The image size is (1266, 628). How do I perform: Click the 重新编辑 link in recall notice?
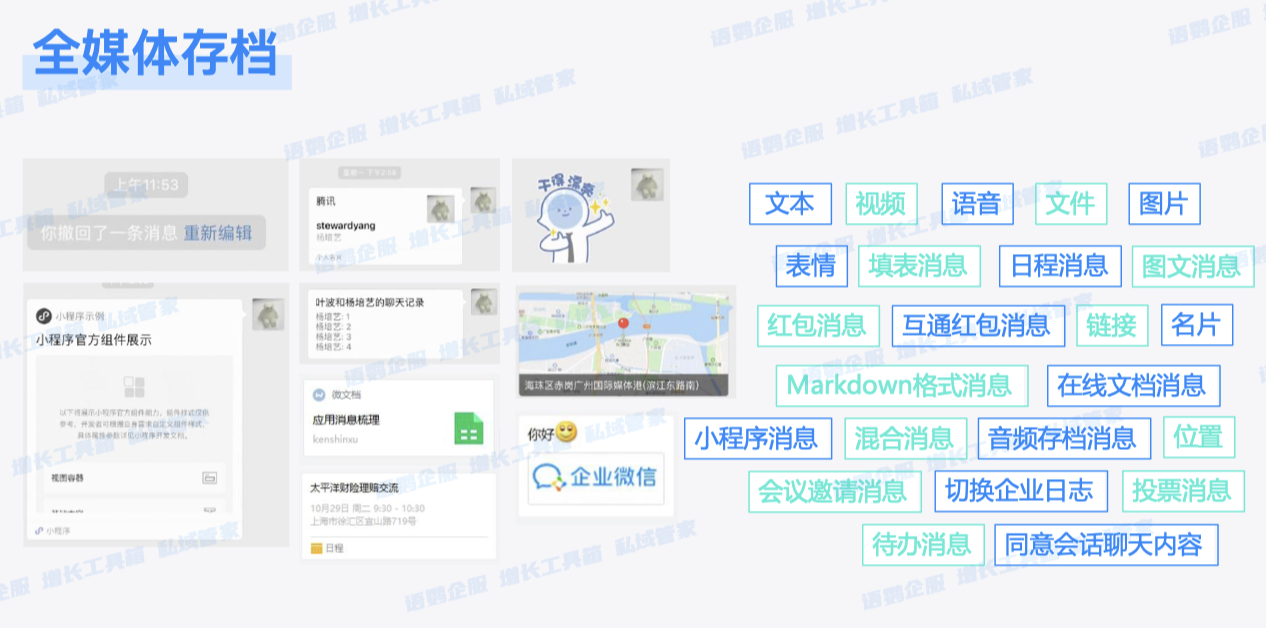click(x=218, y=233)
